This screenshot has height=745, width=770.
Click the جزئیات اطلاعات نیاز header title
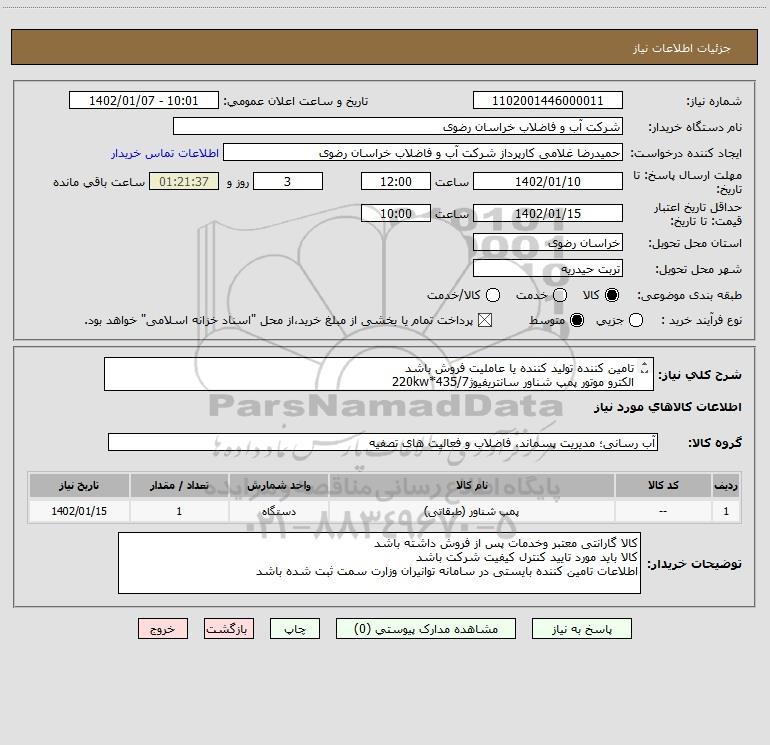pos(682,48)
